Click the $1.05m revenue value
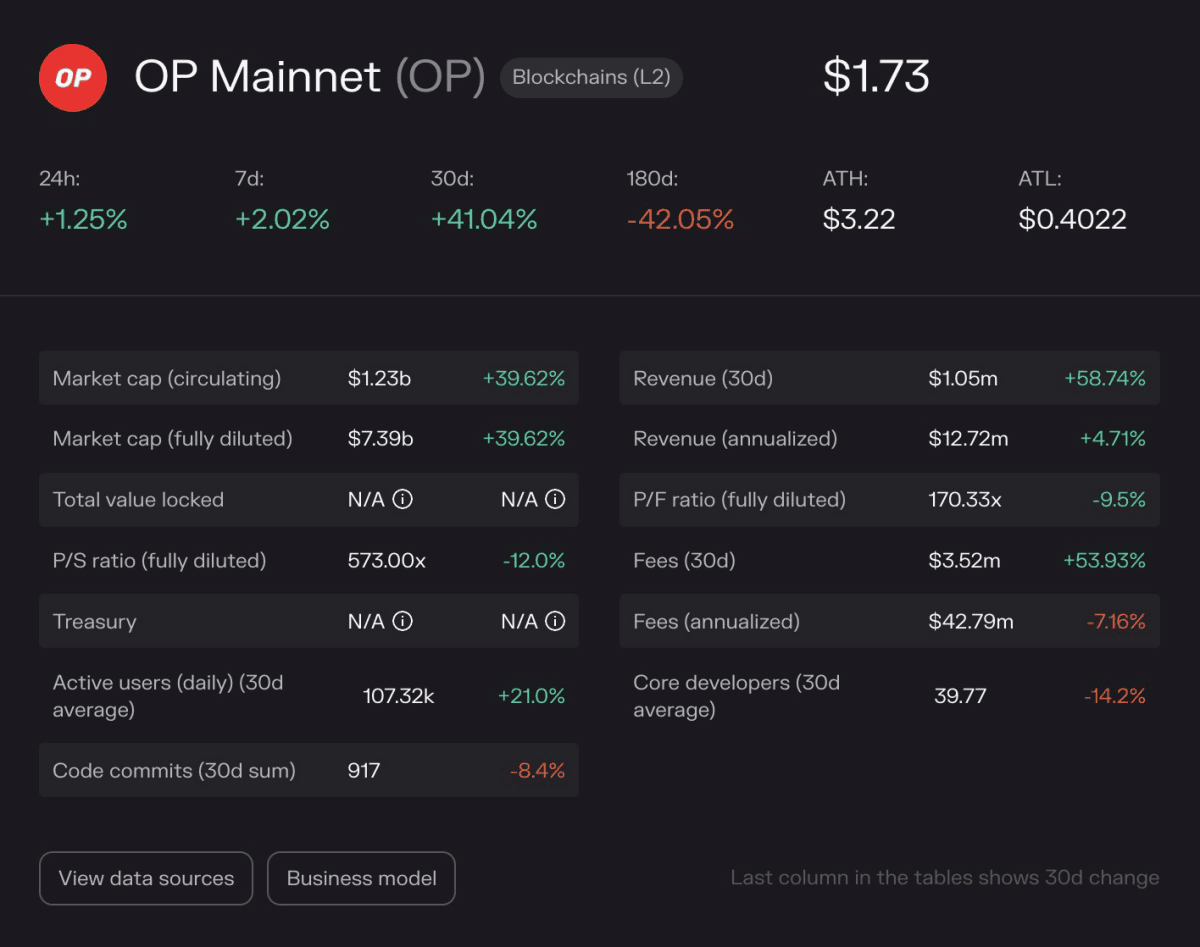Screen dimensions: 1200x947 click(x=963, y=378)
